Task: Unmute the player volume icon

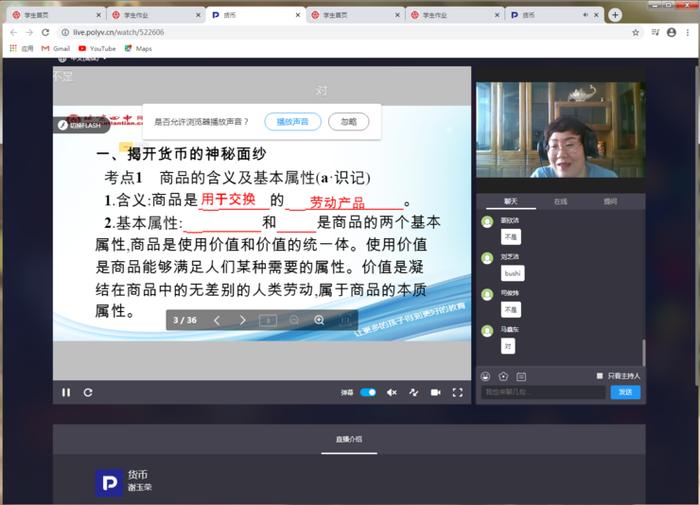Action: coord(392,392)
